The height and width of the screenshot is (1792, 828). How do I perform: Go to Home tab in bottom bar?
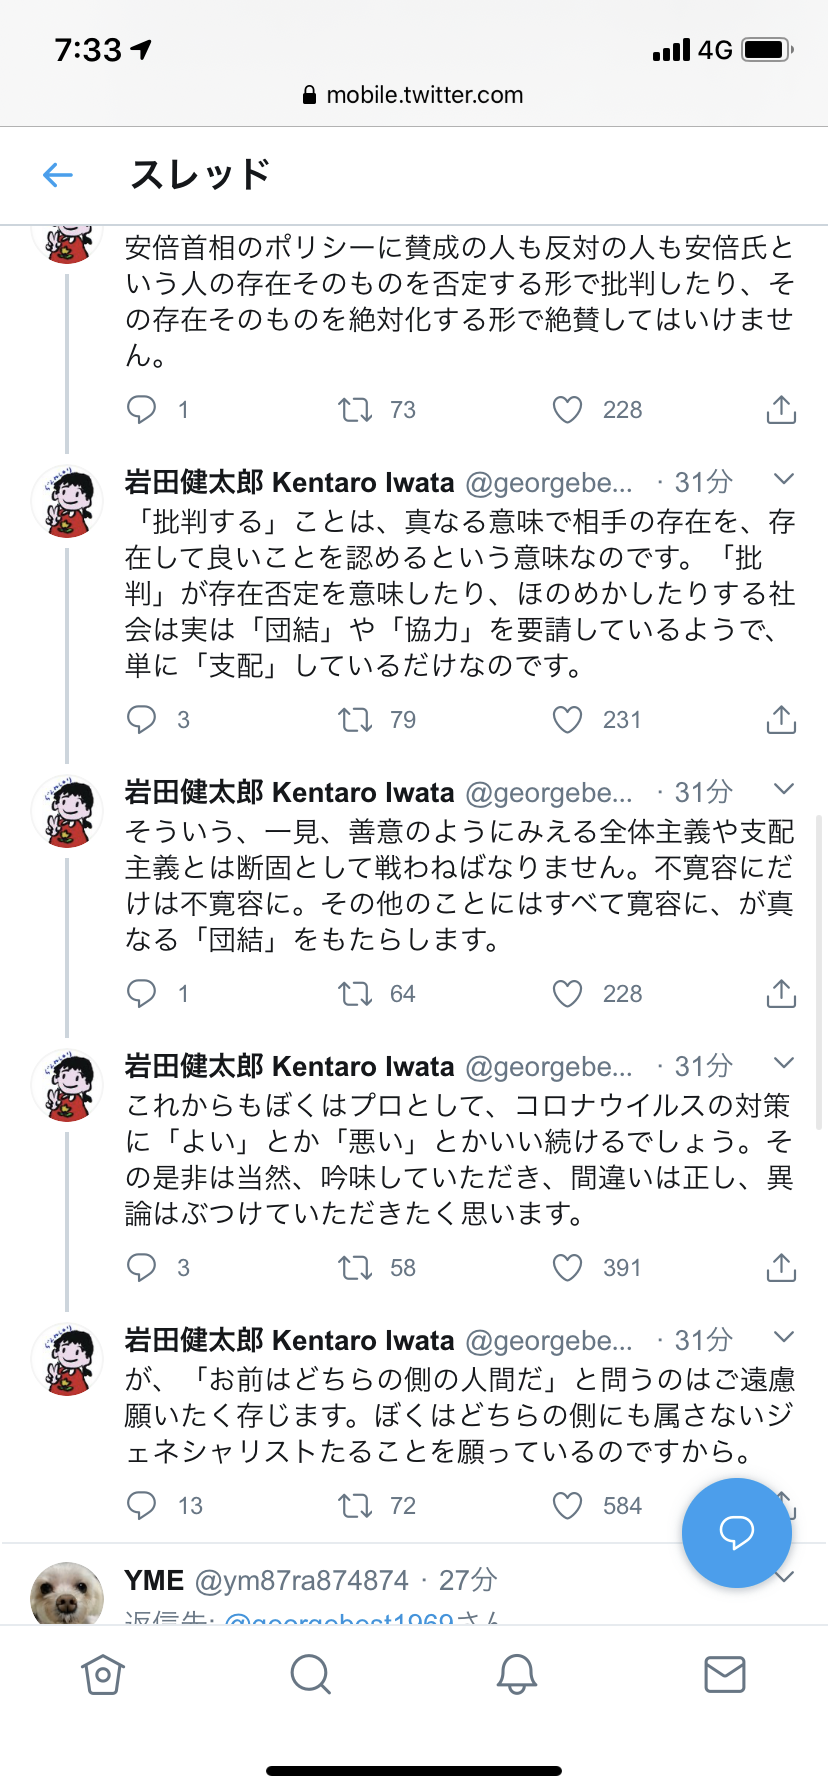click(103, 1674)
